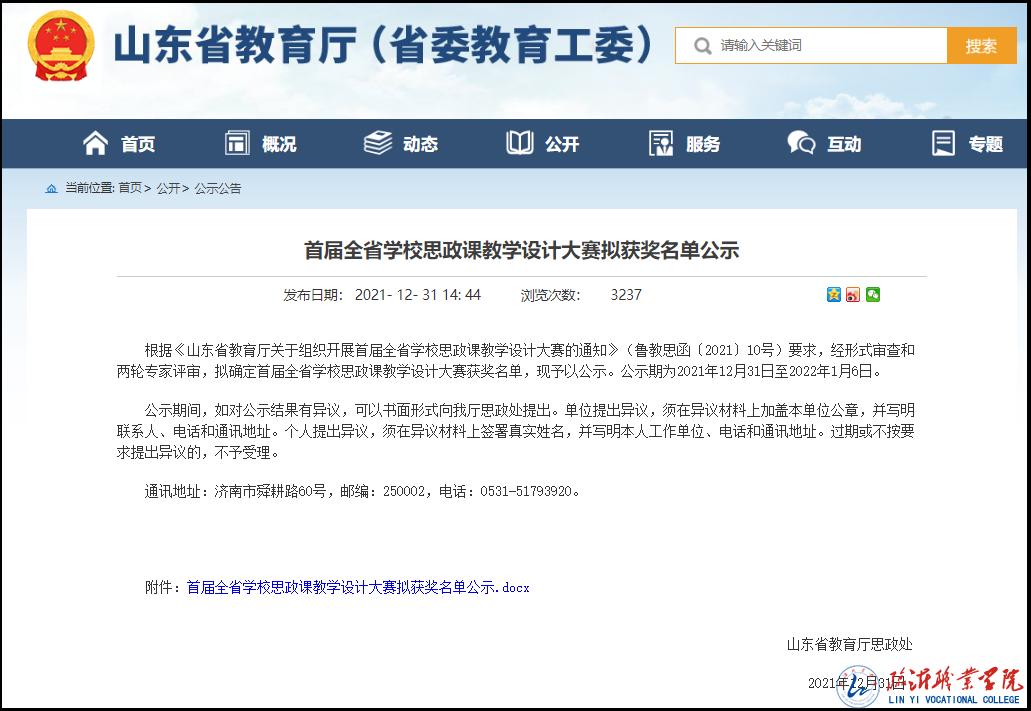1031x711 pixels.
Task: Share the article via WeChat icon
Action: [873, 295]
